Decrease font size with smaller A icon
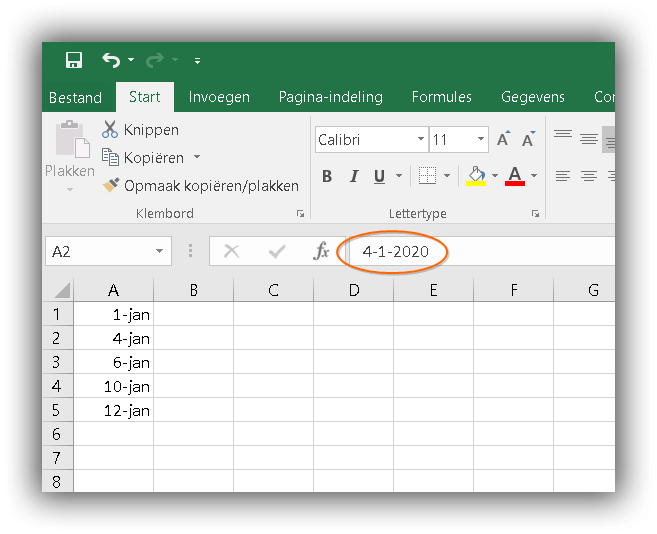657x534 pixels. [x=529, y=139]
